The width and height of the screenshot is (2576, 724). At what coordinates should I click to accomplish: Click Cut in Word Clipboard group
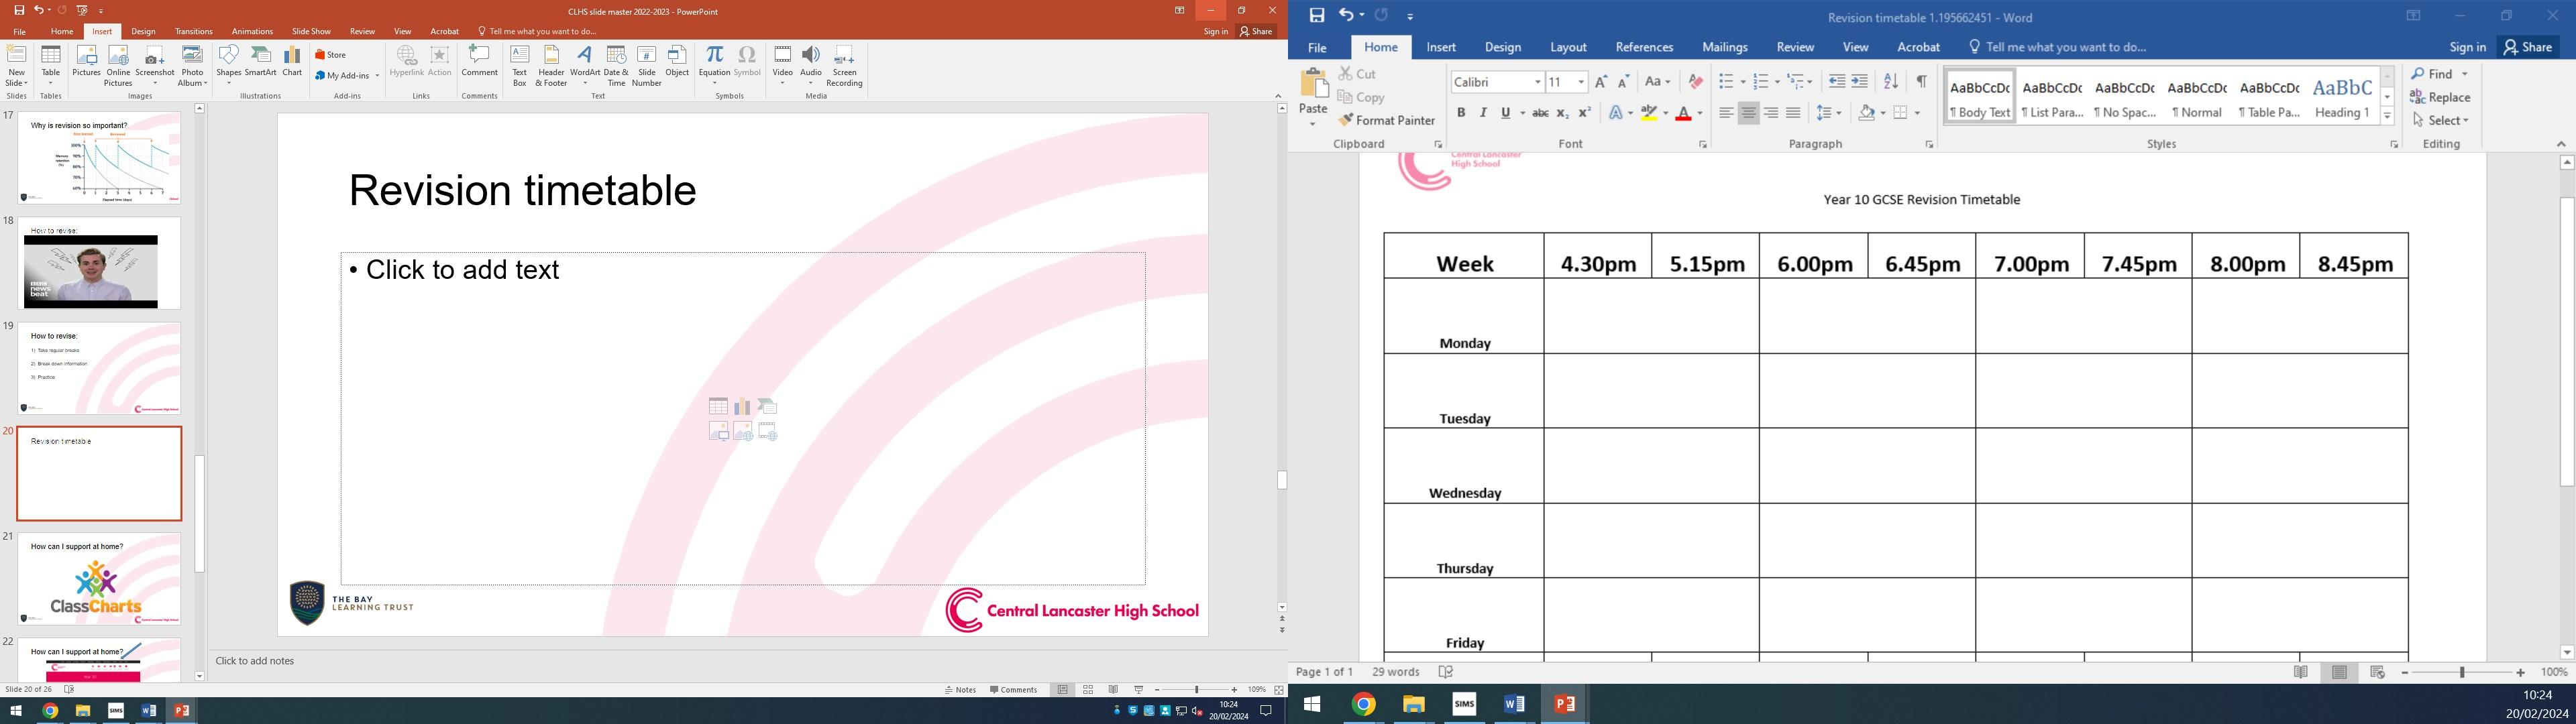coord(1358,74)
